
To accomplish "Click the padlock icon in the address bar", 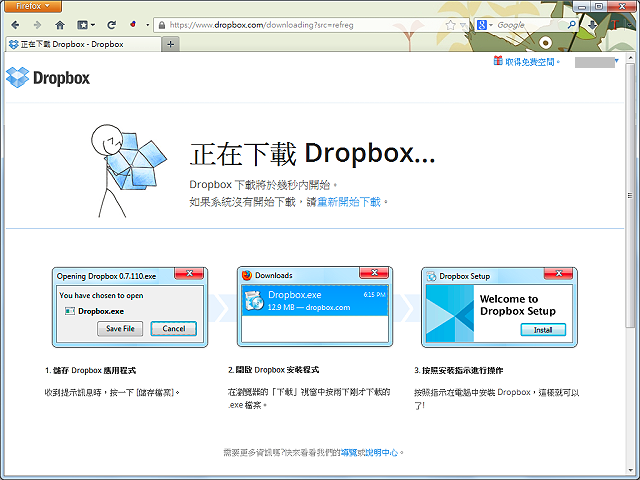I will pyautogui.click(x=162, y=25).
